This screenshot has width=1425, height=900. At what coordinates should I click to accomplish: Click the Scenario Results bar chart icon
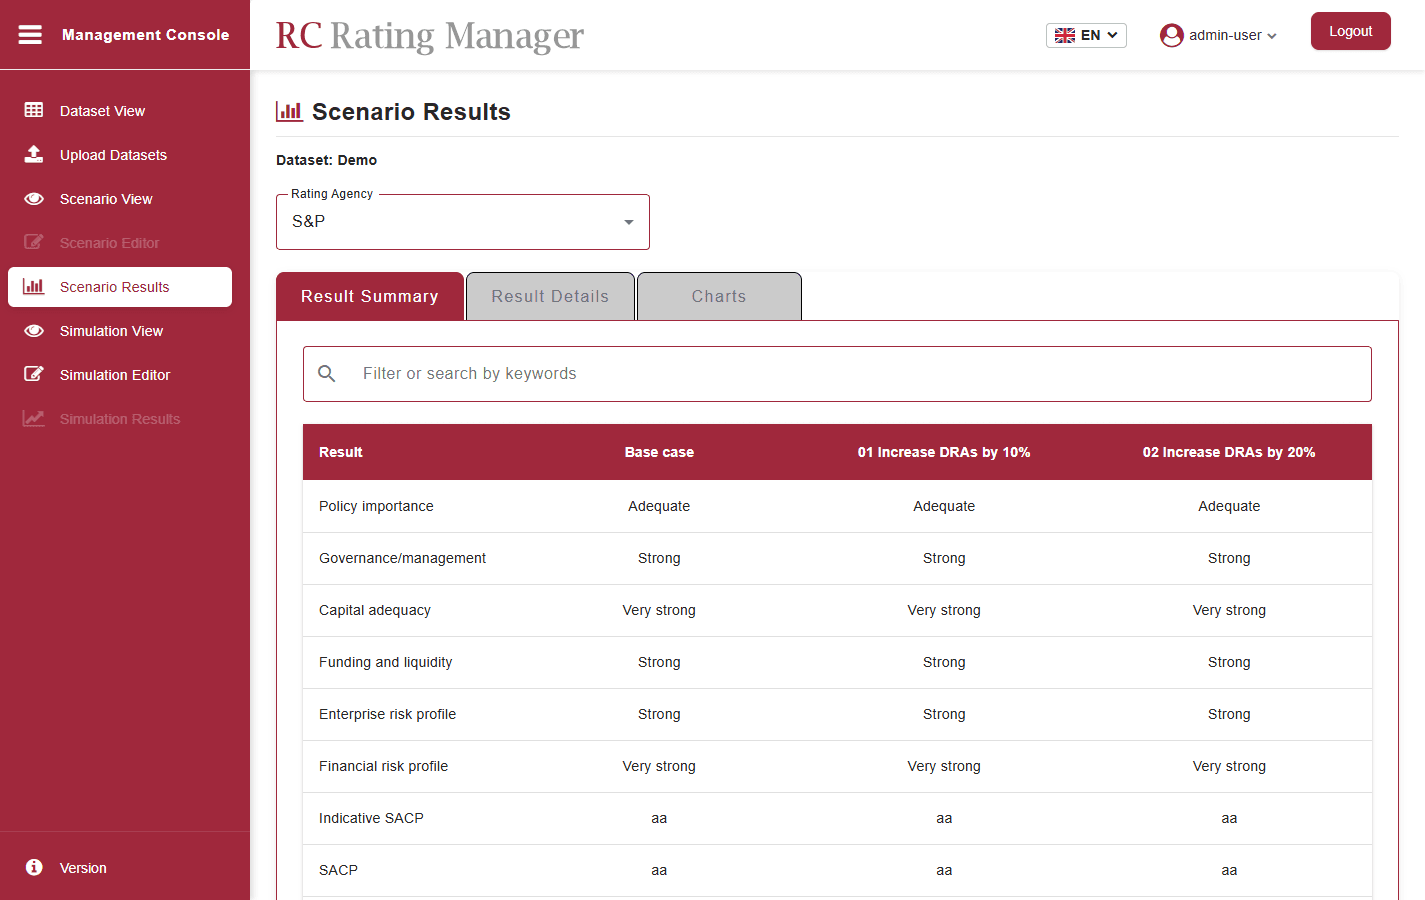[34, 286]
